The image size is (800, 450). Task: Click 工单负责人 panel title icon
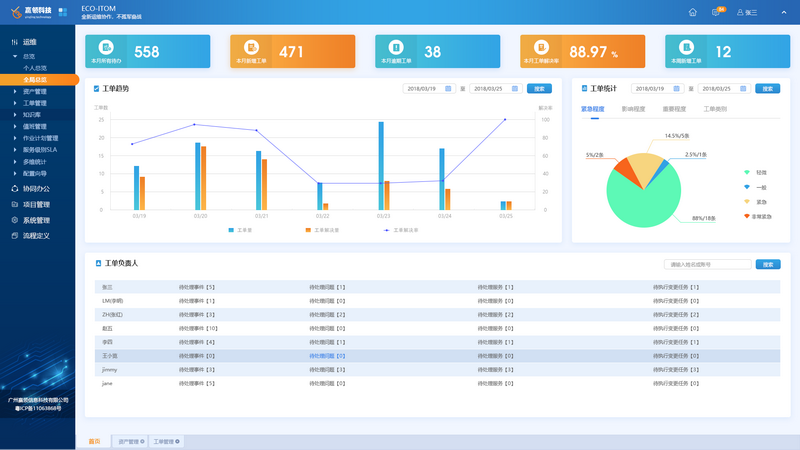click(98, 263)
